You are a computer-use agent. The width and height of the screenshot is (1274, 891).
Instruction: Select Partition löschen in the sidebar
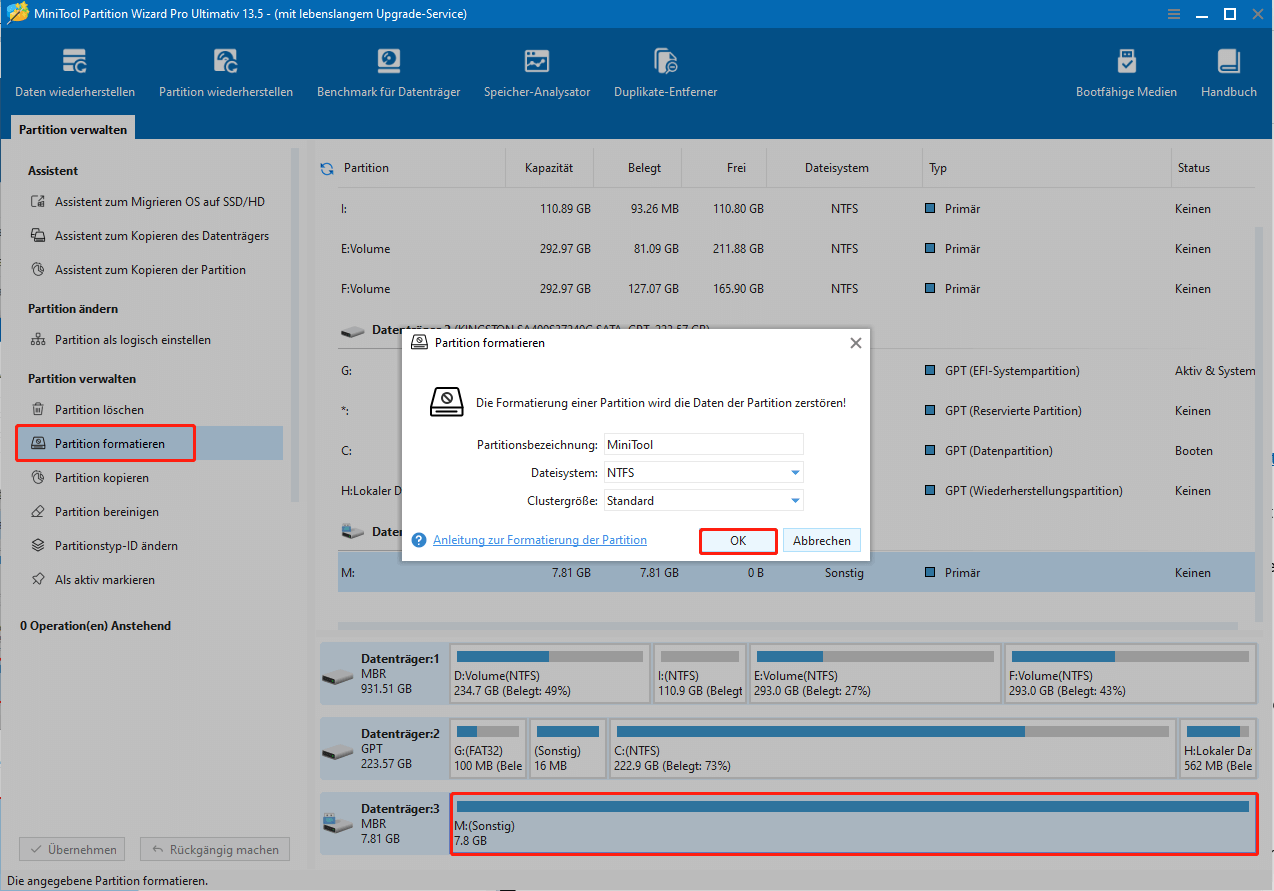(x=103, y=409)
